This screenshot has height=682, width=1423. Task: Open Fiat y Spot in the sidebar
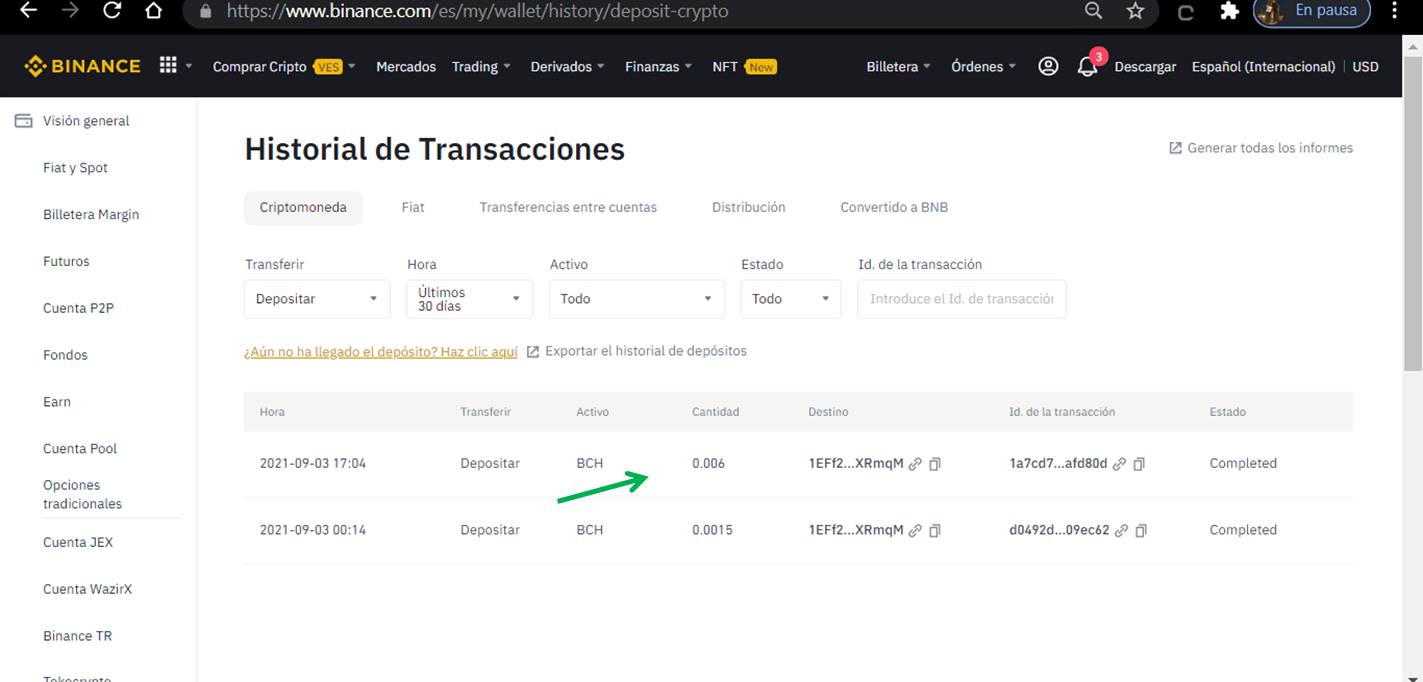[75, 168]
